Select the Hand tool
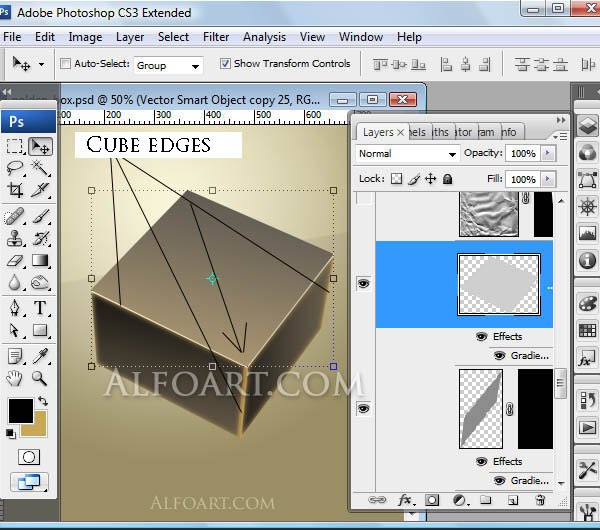Image resolution: width=600 pixels, height=530 pixels. pyautogui.click(x=15, y=378)
